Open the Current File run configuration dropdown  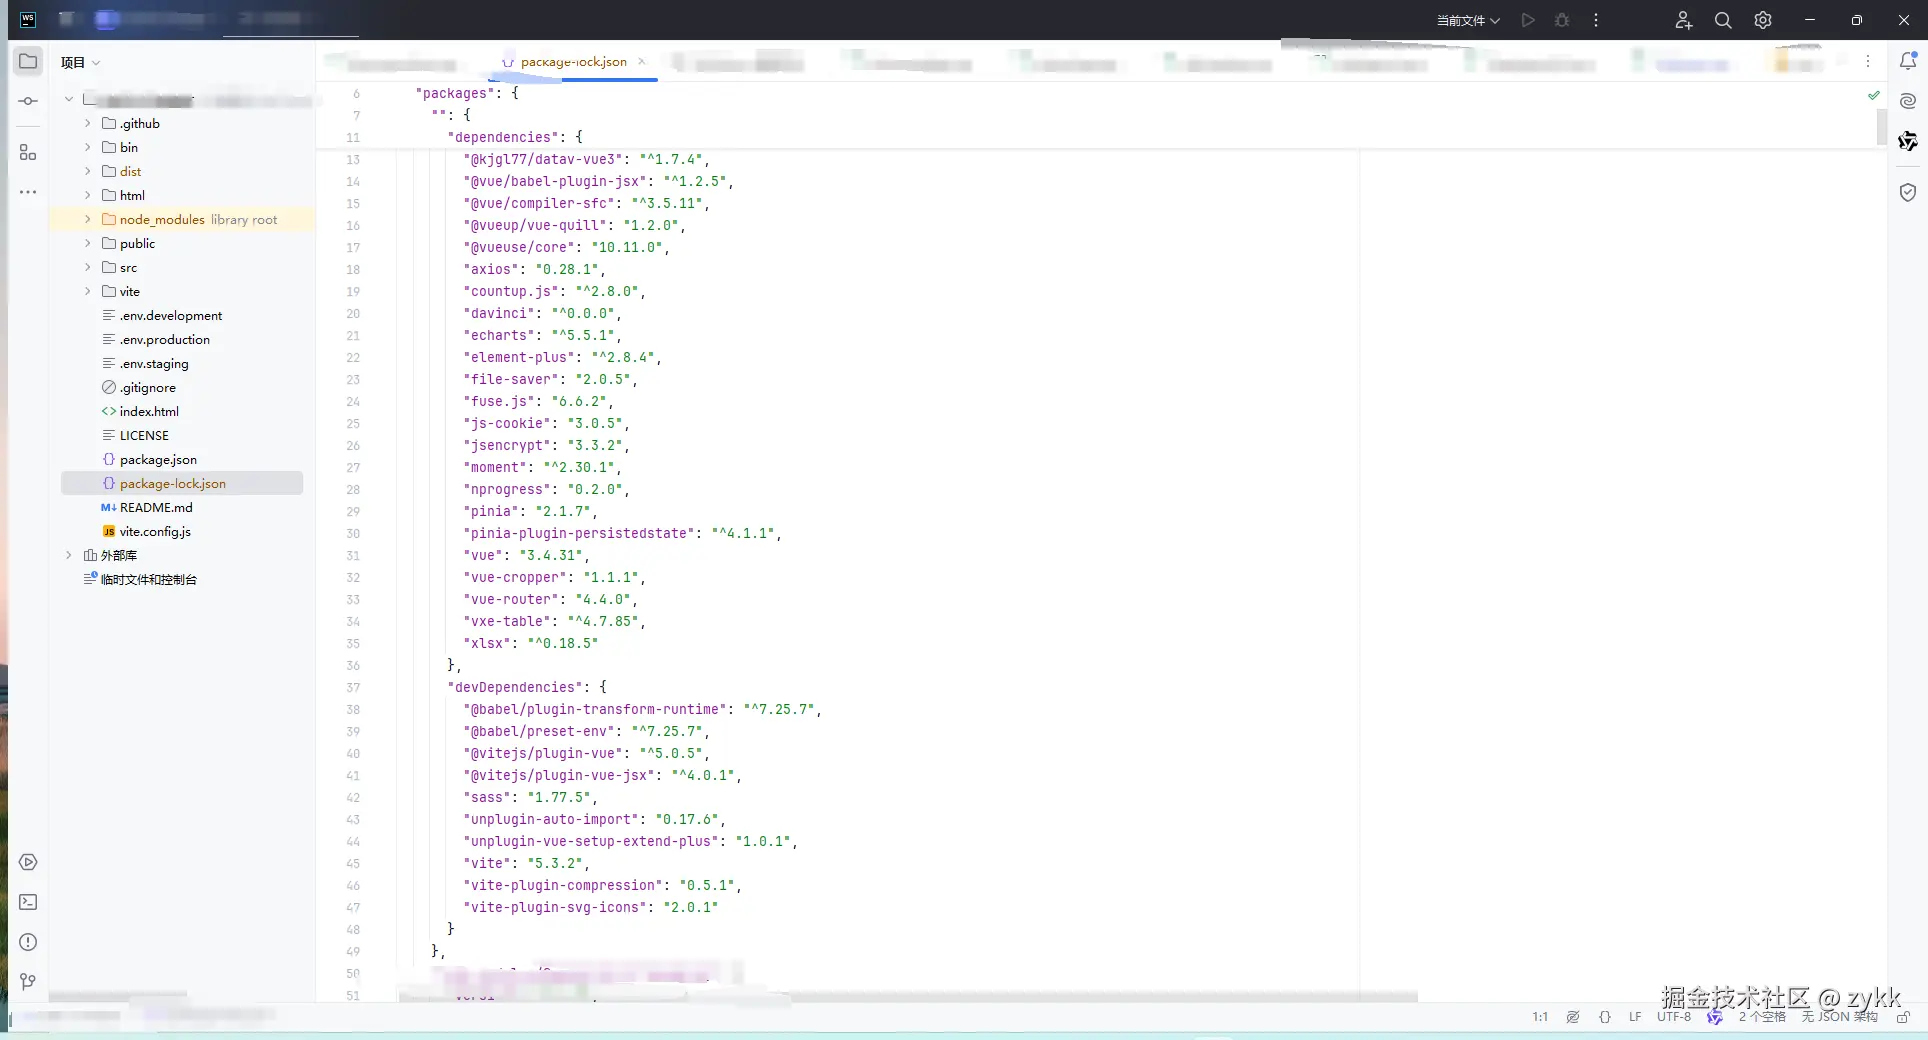tap(1468, 20)
